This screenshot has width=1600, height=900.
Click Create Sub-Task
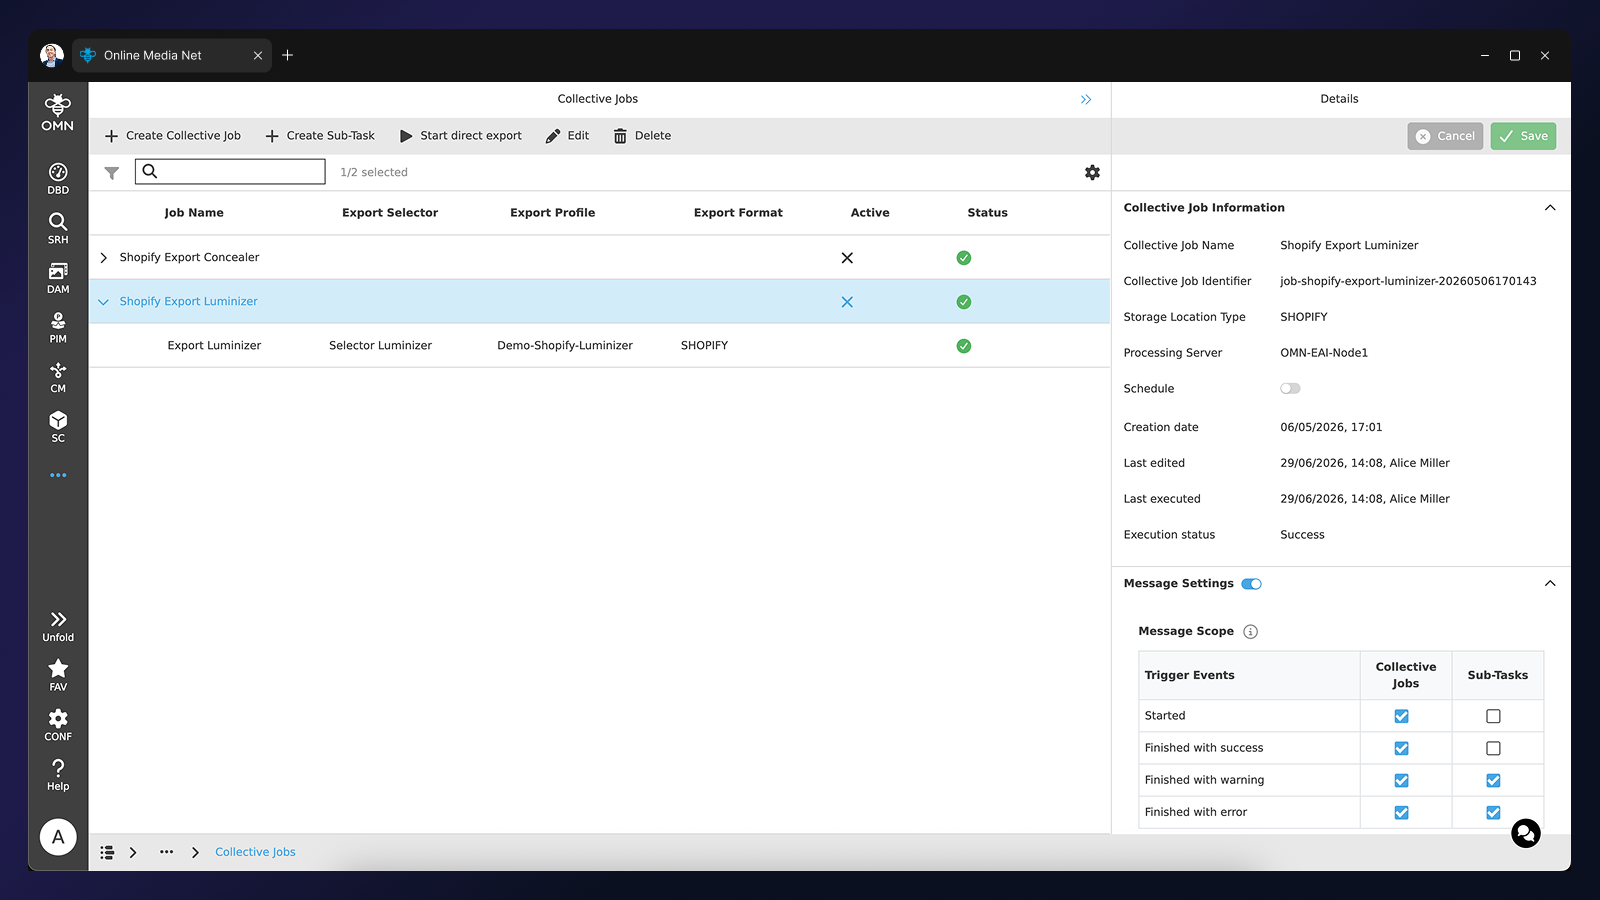click(320, 136)
